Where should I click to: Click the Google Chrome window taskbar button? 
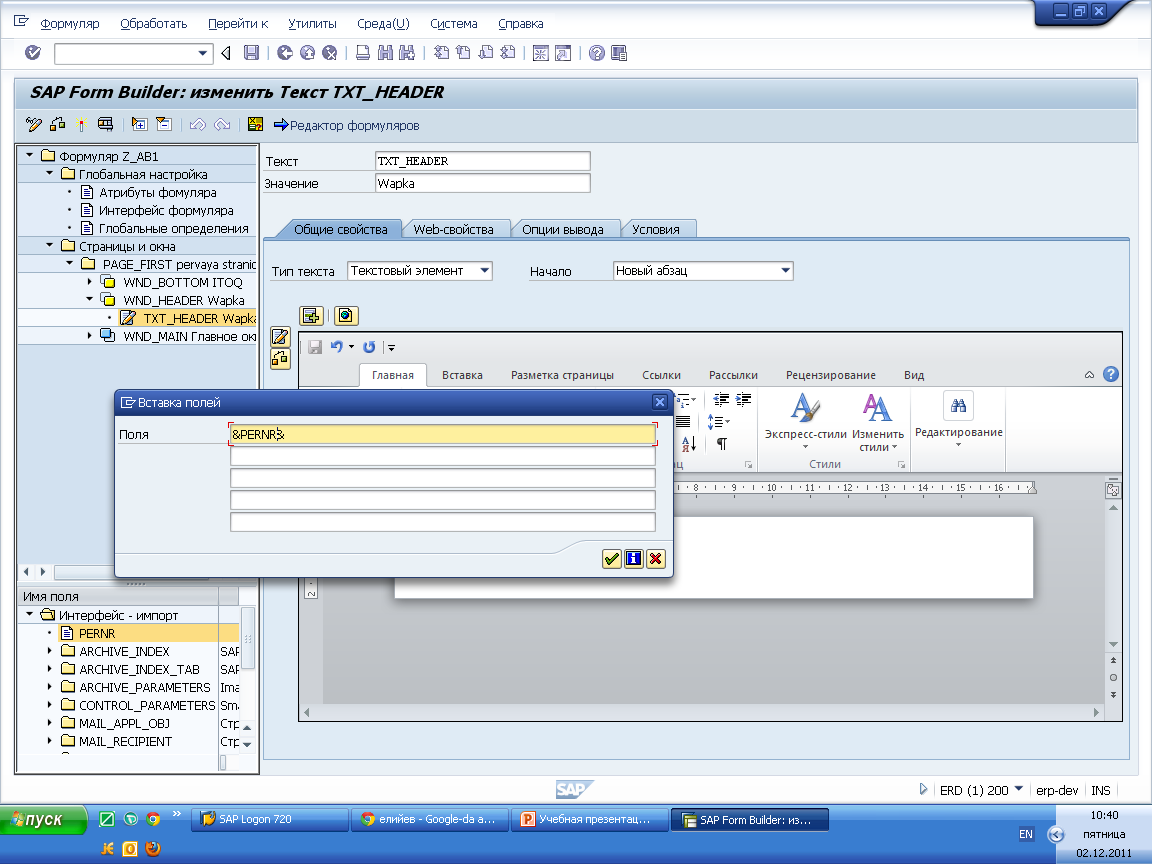431,819
